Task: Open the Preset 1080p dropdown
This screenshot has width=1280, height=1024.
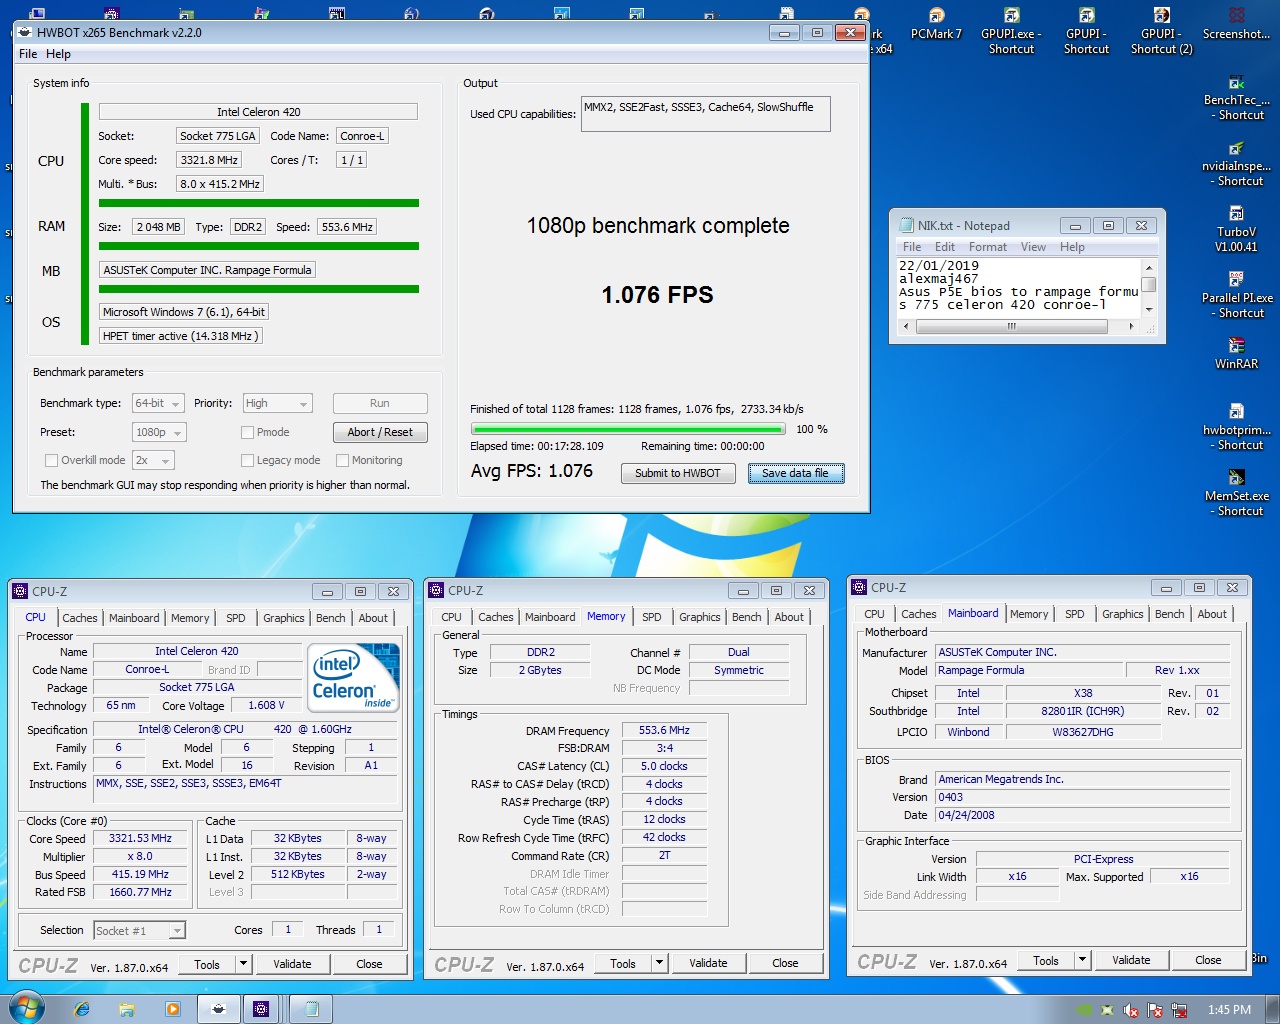Action: pyautogui.click(x=159, y=432)
